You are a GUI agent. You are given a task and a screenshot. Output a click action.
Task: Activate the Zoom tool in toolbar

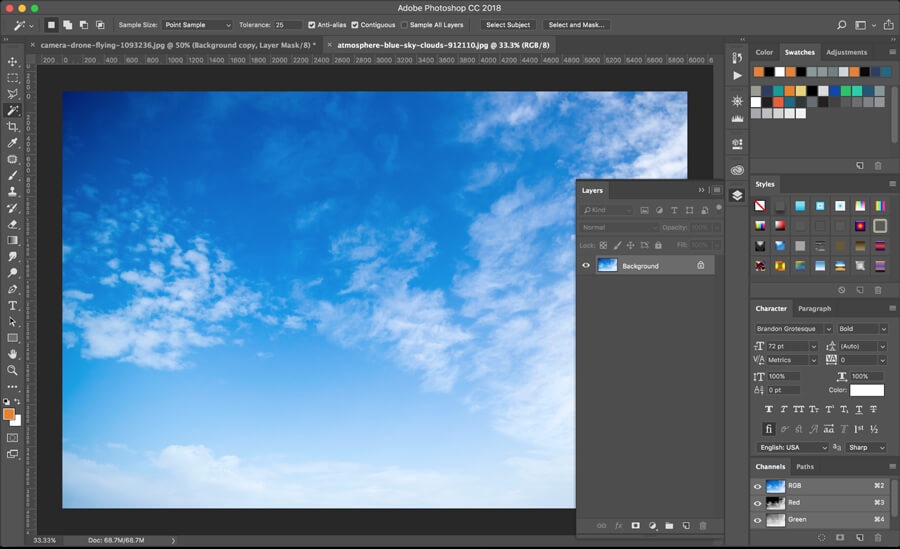point(13,370)
